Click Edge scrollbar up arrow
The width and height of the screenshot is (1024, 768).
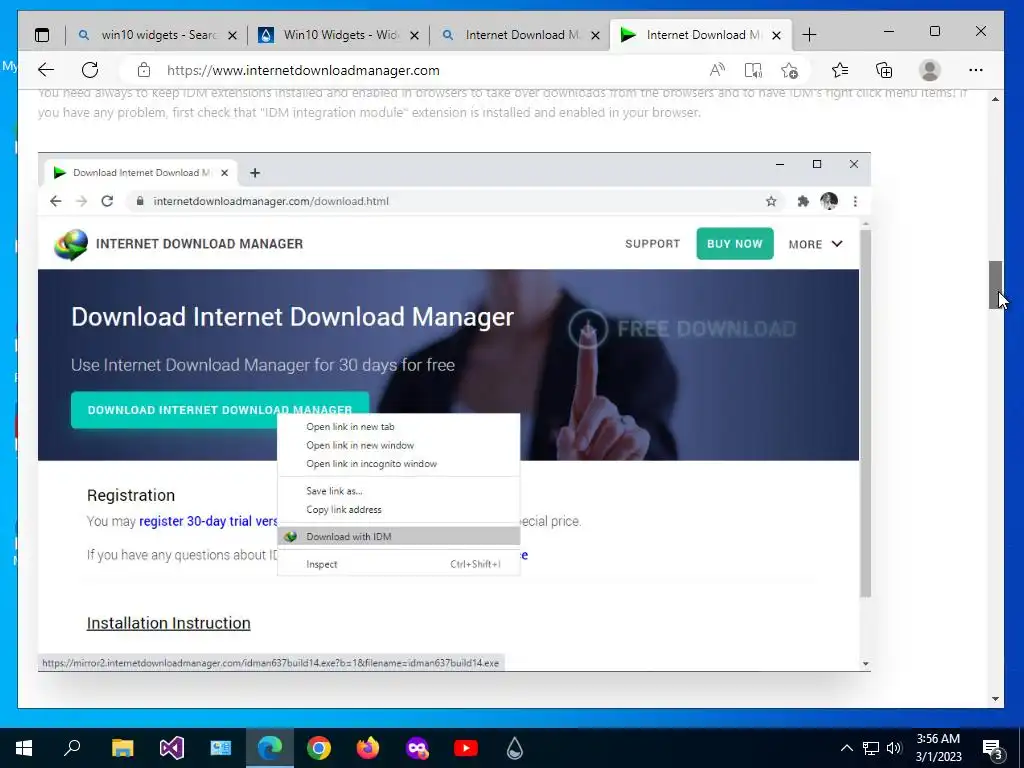(x=995, y=99)
